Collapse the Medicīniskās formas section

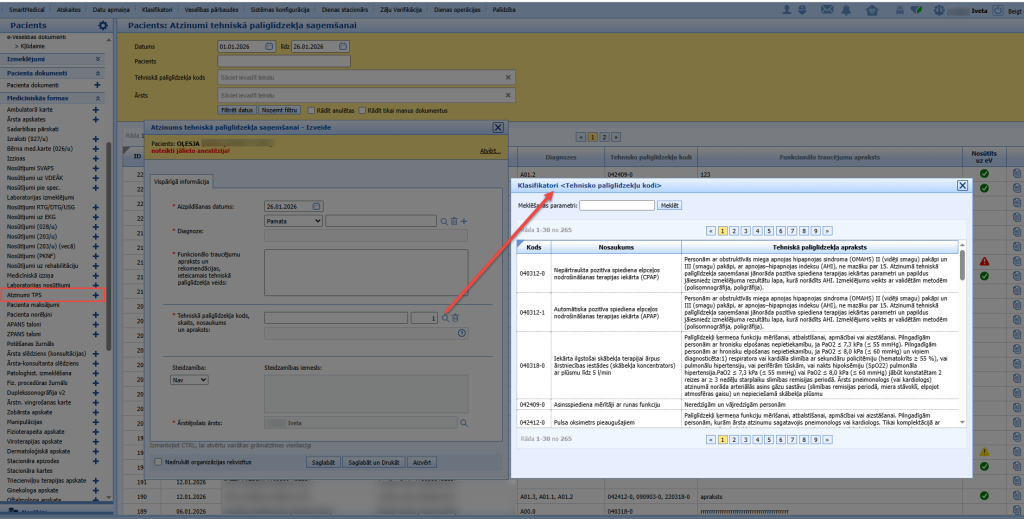point(98,98)
